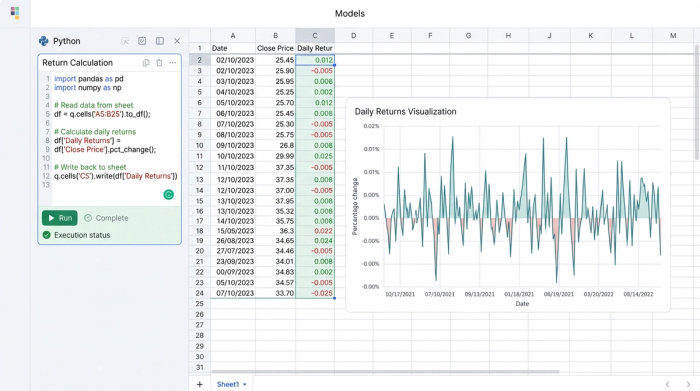Delete the Return Calculation code cell

click(159, 63)
